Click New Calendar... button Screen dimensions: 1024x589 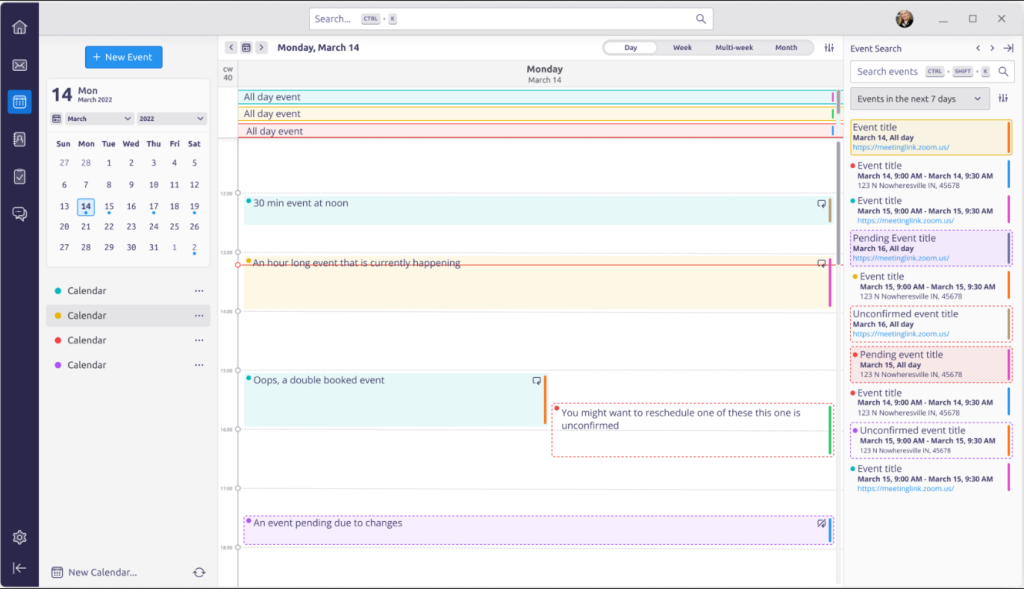point(101,572)
